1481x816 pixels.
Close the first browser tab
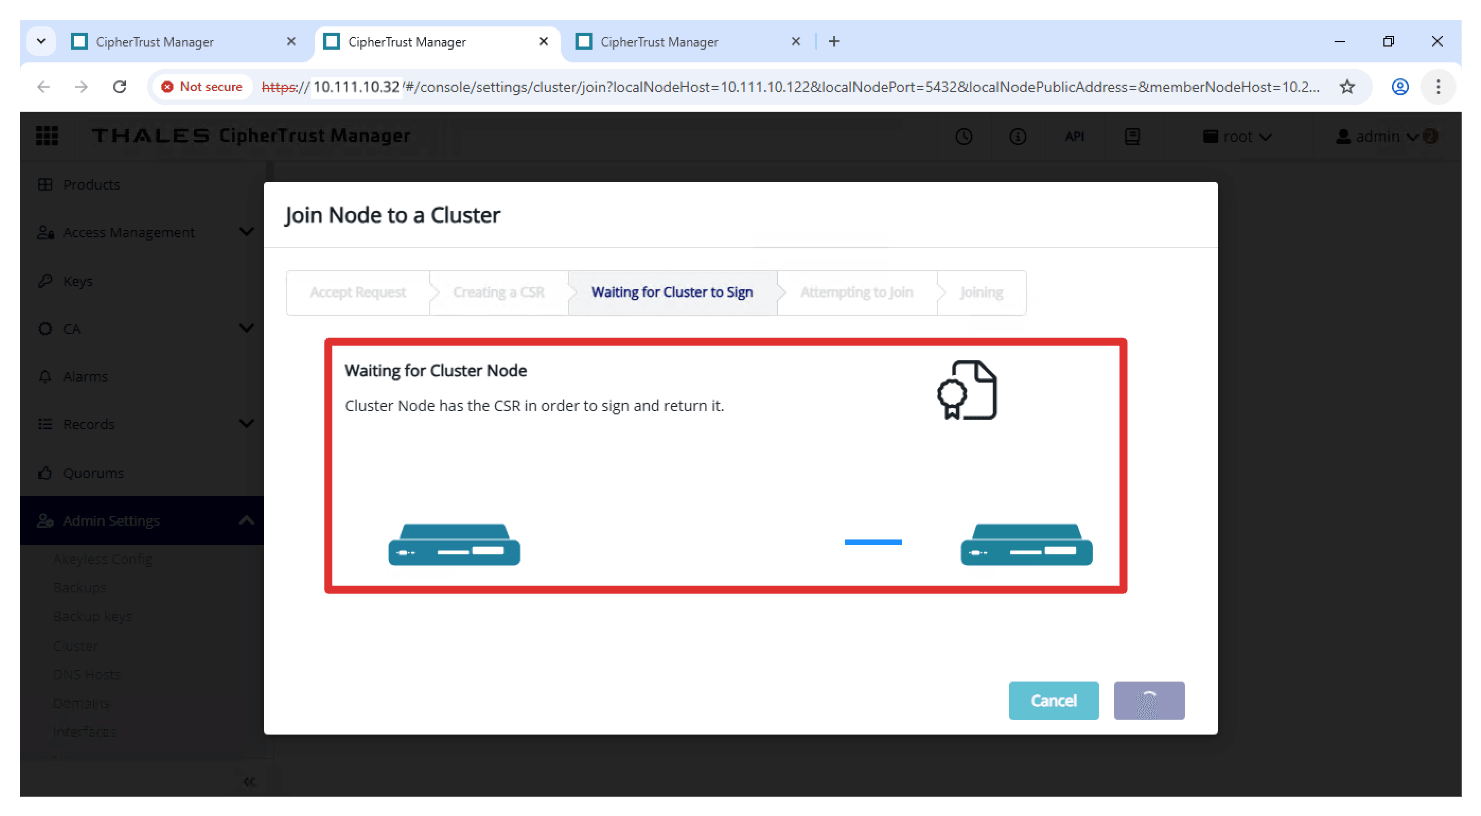[291, 41]
